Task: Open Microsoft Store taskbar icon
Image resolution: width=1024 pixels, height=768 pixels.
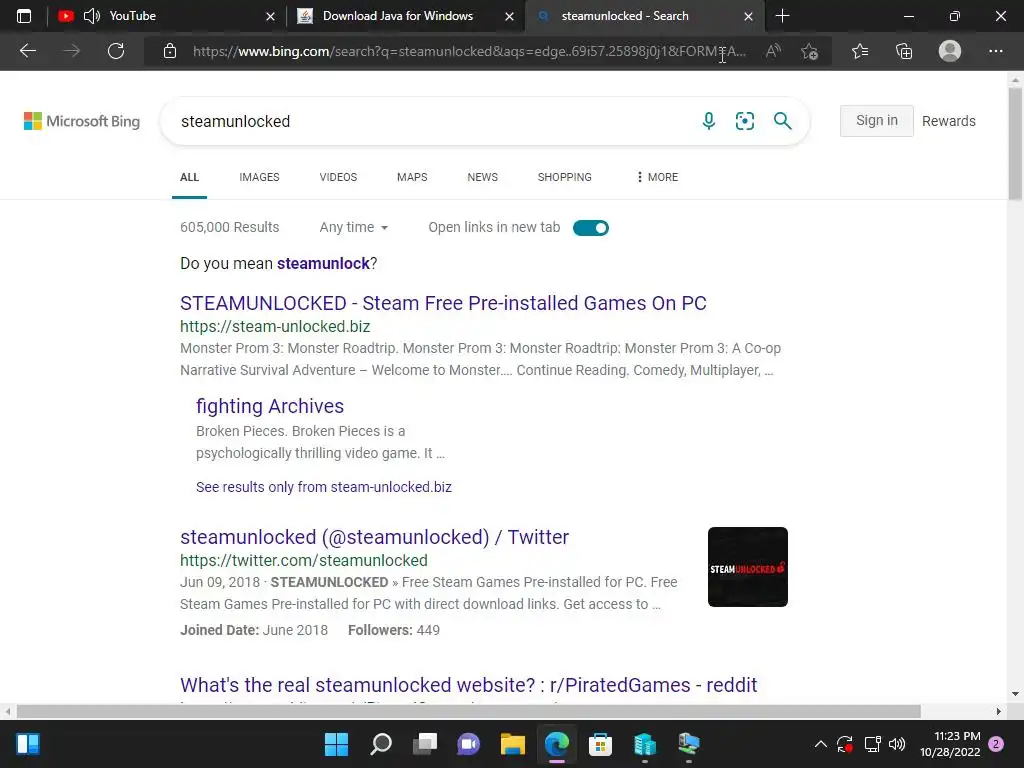Action: [600, 744]
